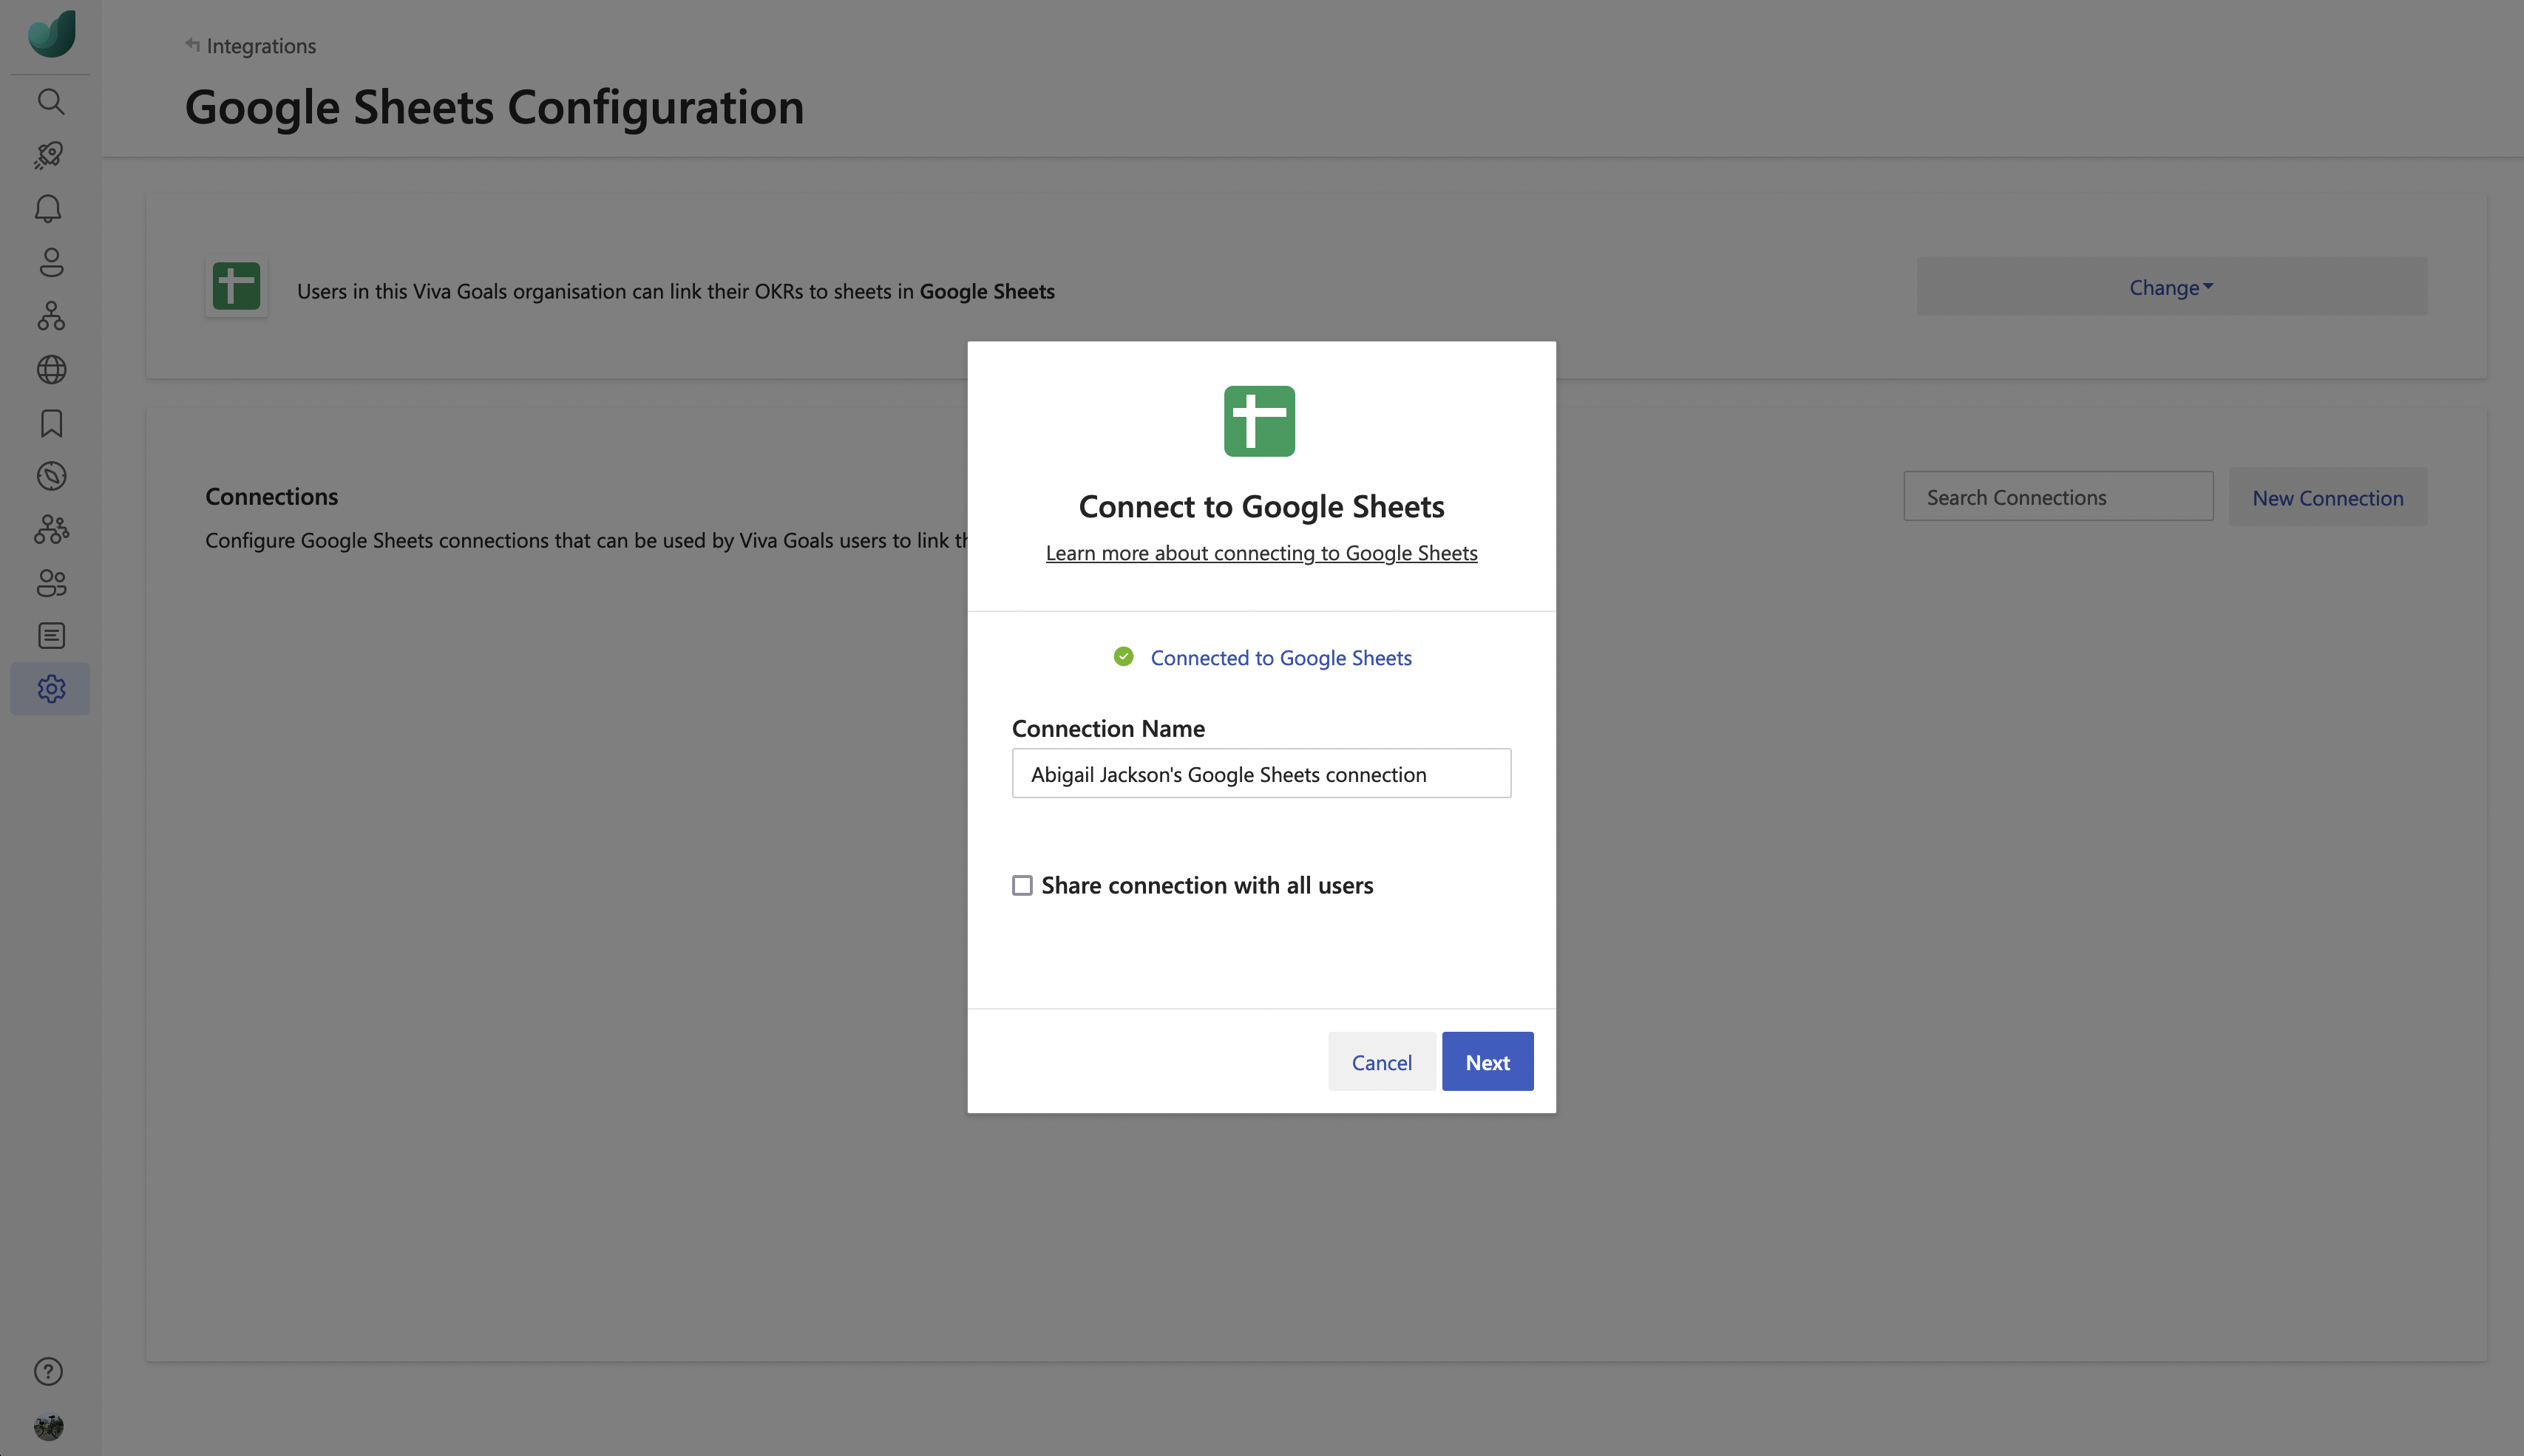Click the Search Connections field
Screen dimensions: 2524x1456
pyautogui.click(x=2057, y=497)
